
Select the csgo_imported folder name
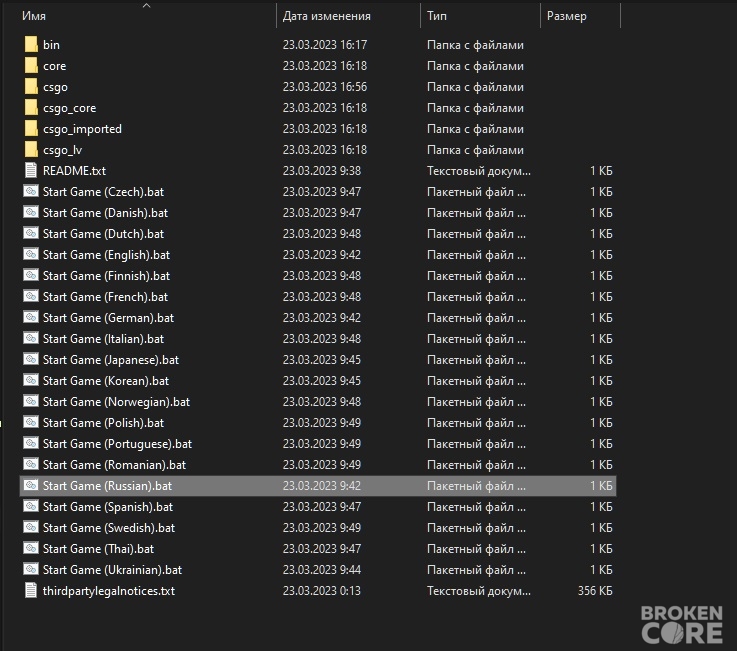click(82, 129)
